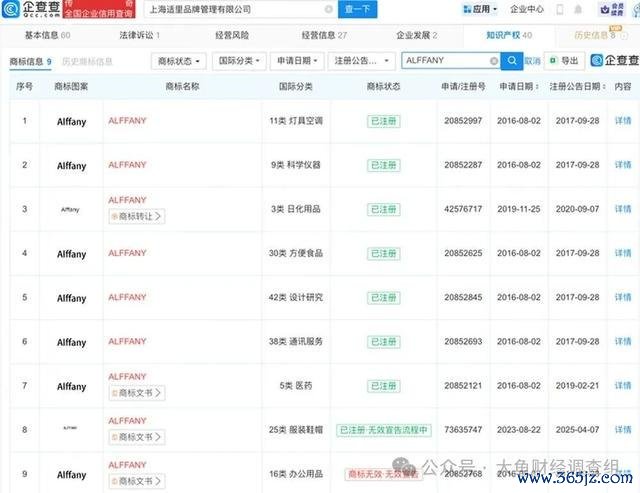Switch to 知识产权 tab

point(509,35)
